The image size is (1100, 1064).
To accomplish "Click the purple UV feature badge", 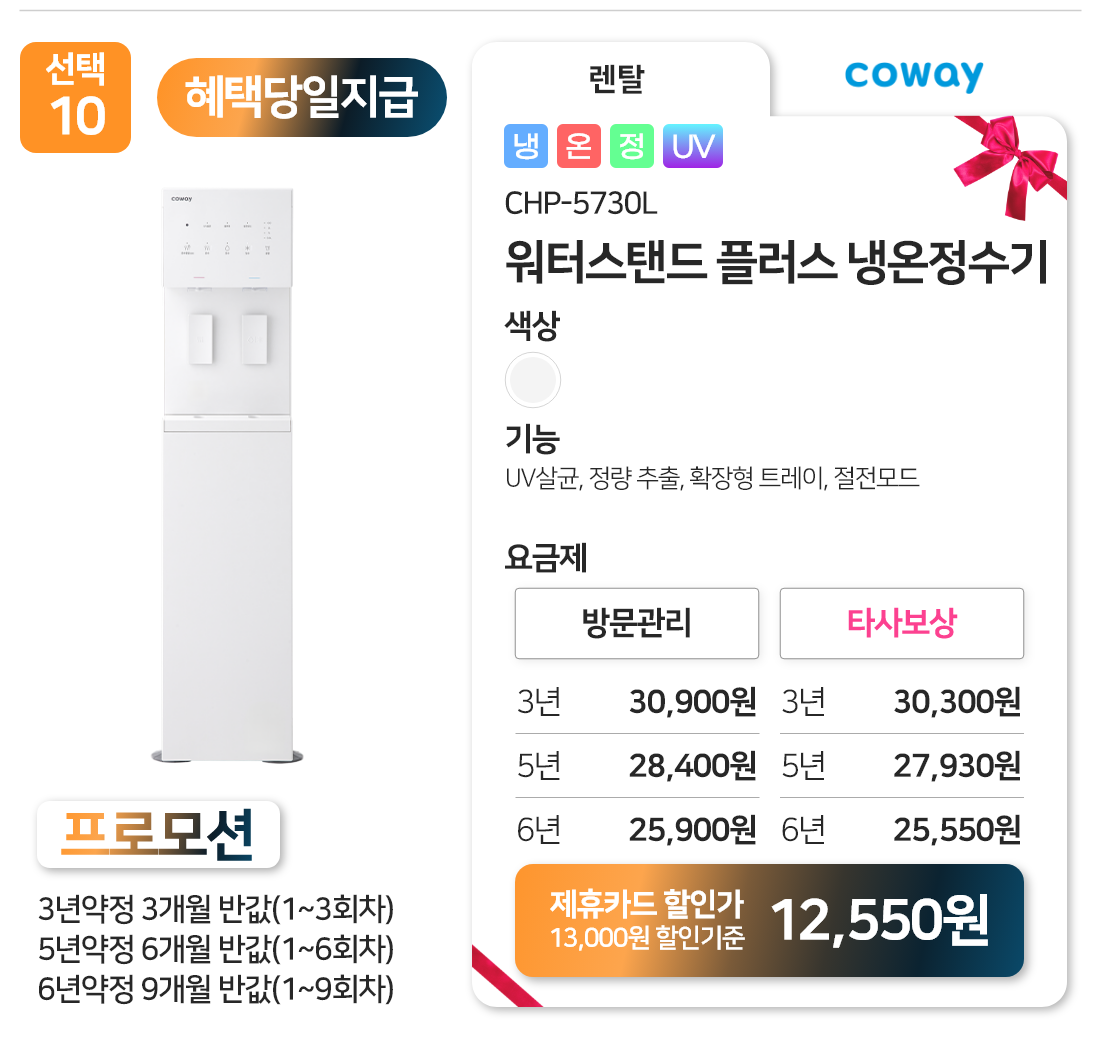I will [x=692, y=147].
